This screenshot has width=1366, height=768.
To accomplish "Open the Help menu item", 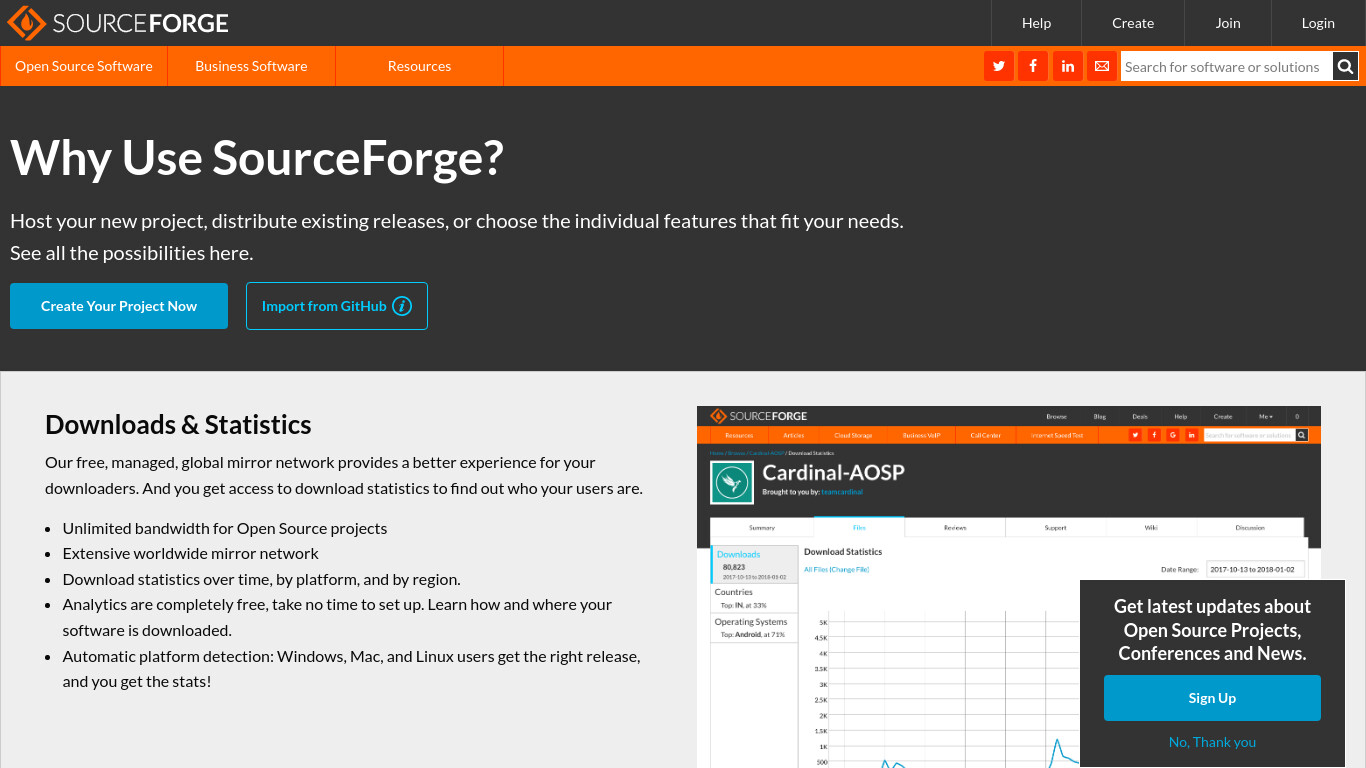I will click(x=1036, y=23).
